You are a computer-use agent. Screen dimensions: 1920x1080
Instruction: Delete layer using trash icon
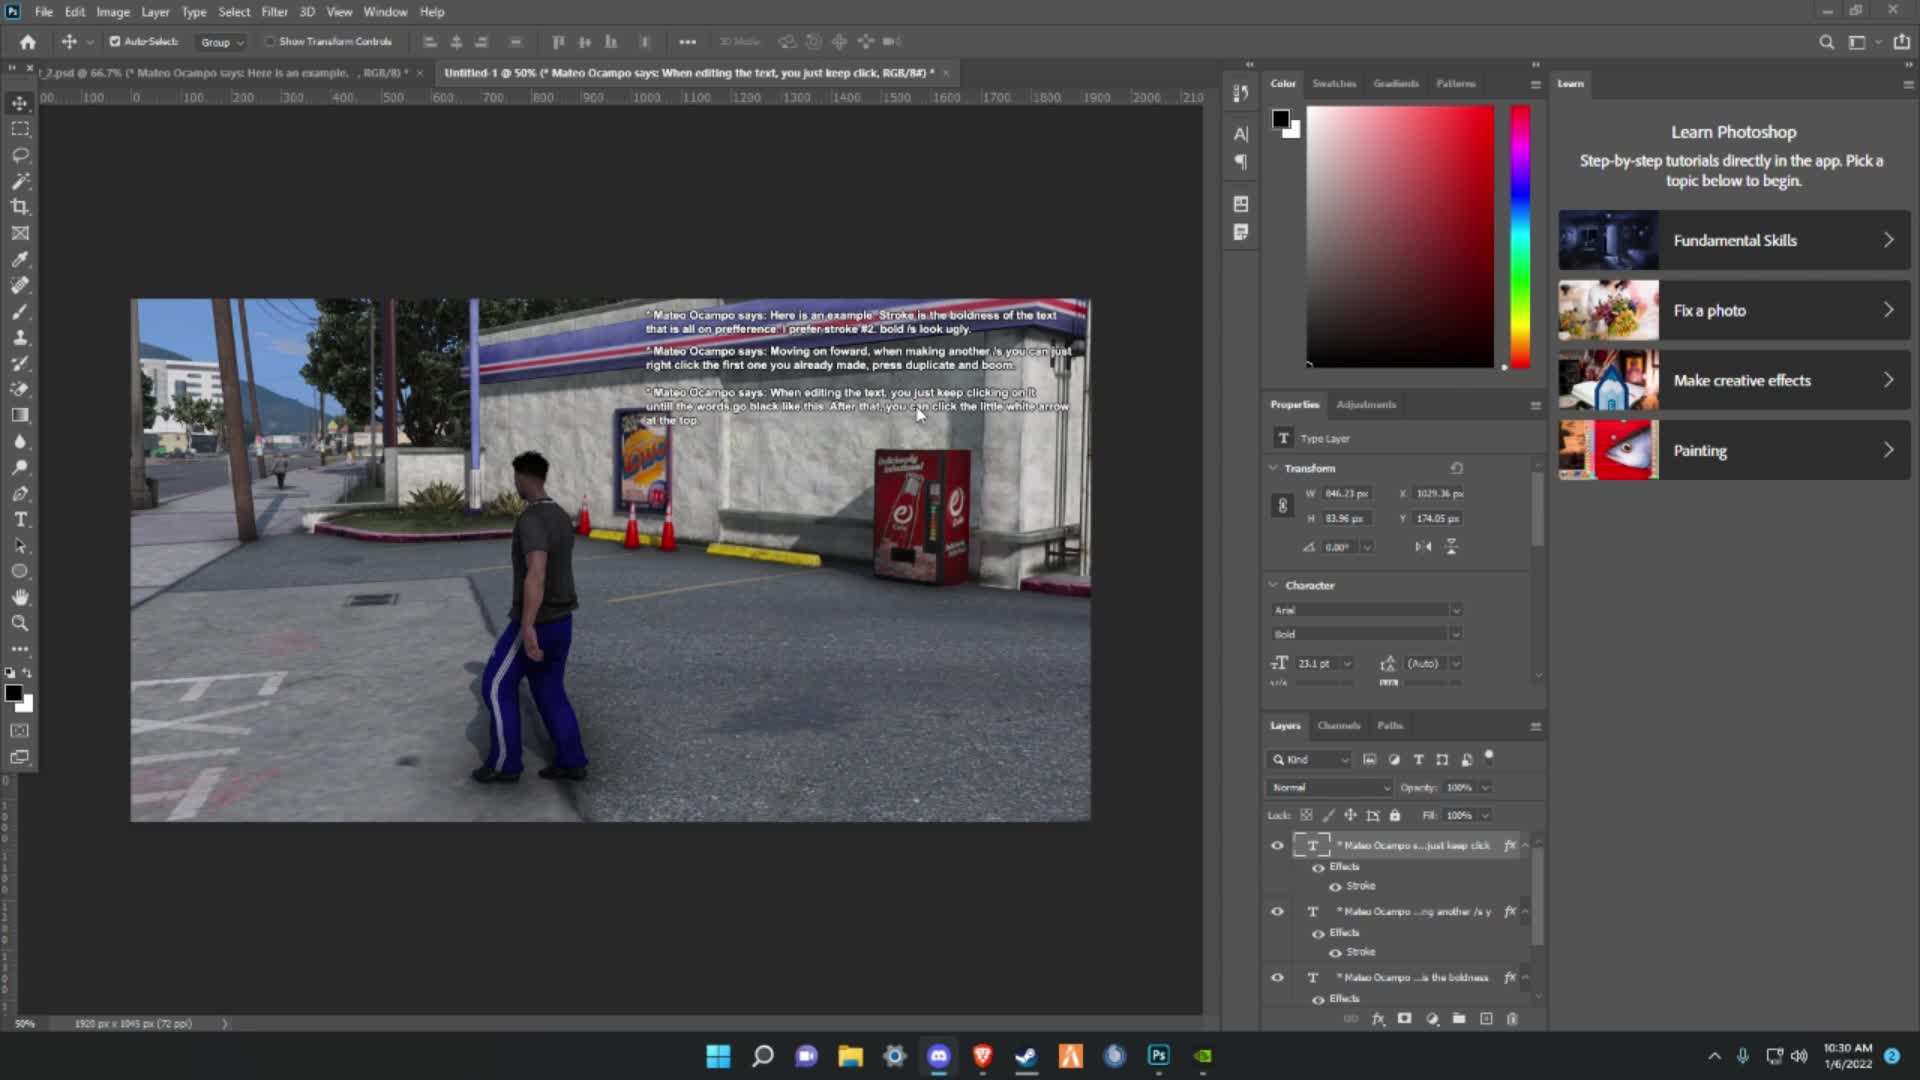point(1512,1018)
